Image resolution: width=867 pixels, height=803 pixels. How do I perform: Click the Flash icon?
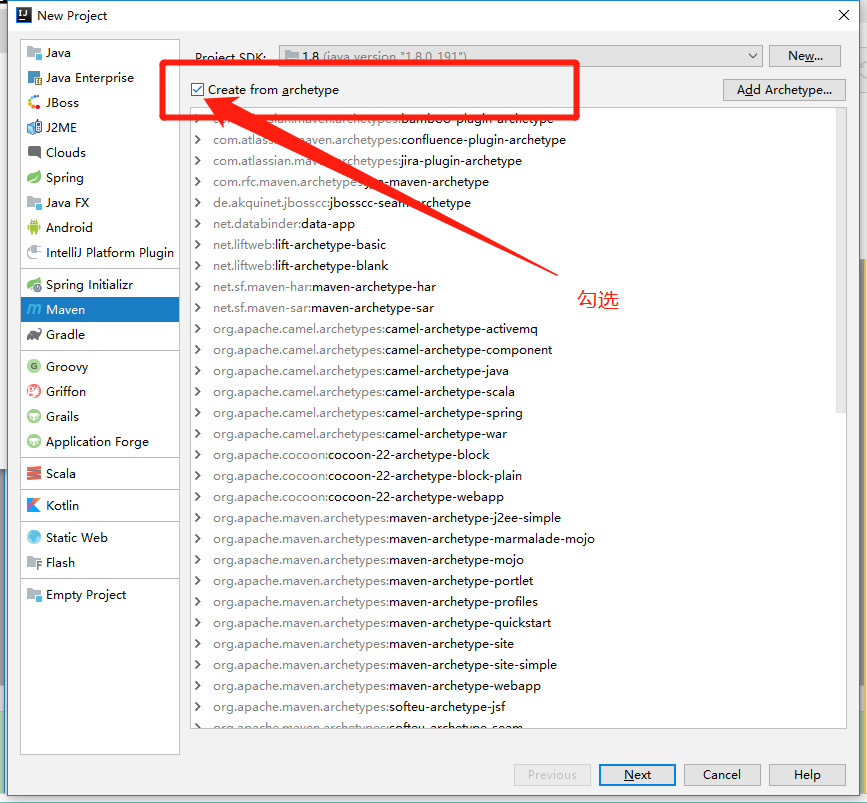click(x=34, y=563)
